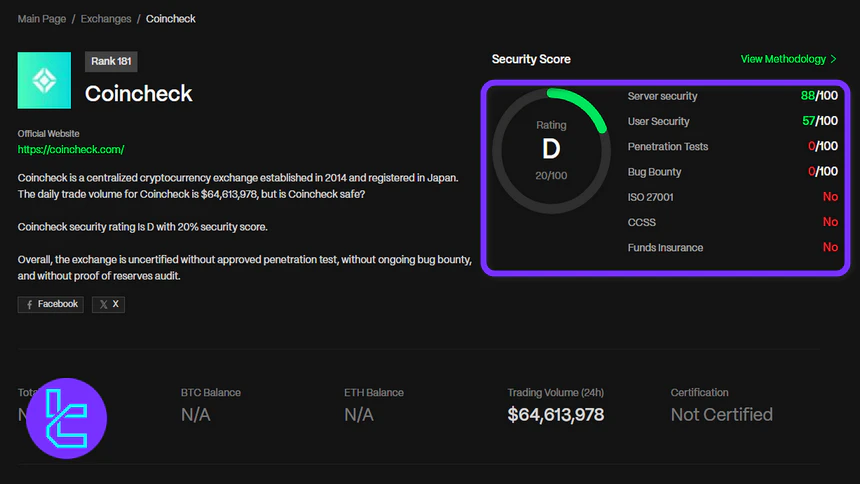Click the D rating gauge
860x484 pixels.
551,150
